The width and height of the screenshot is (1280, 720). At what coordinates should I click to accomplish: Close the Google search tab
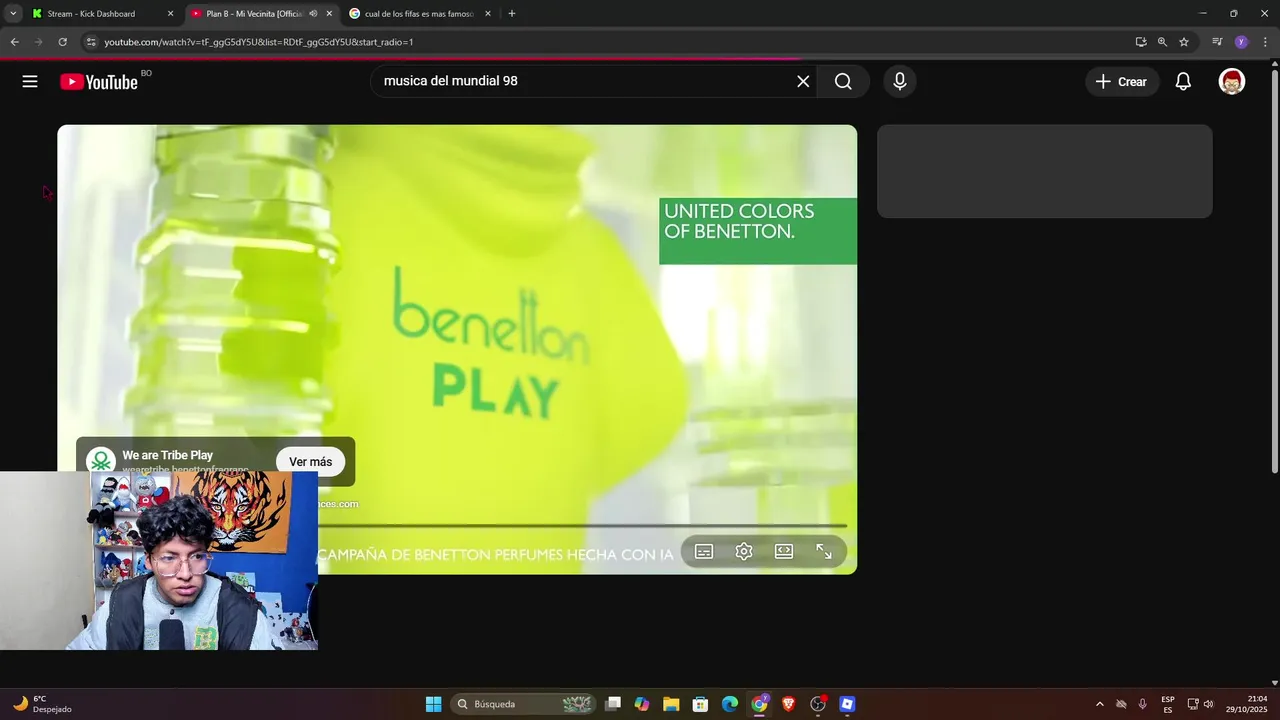tap(488, 14)
